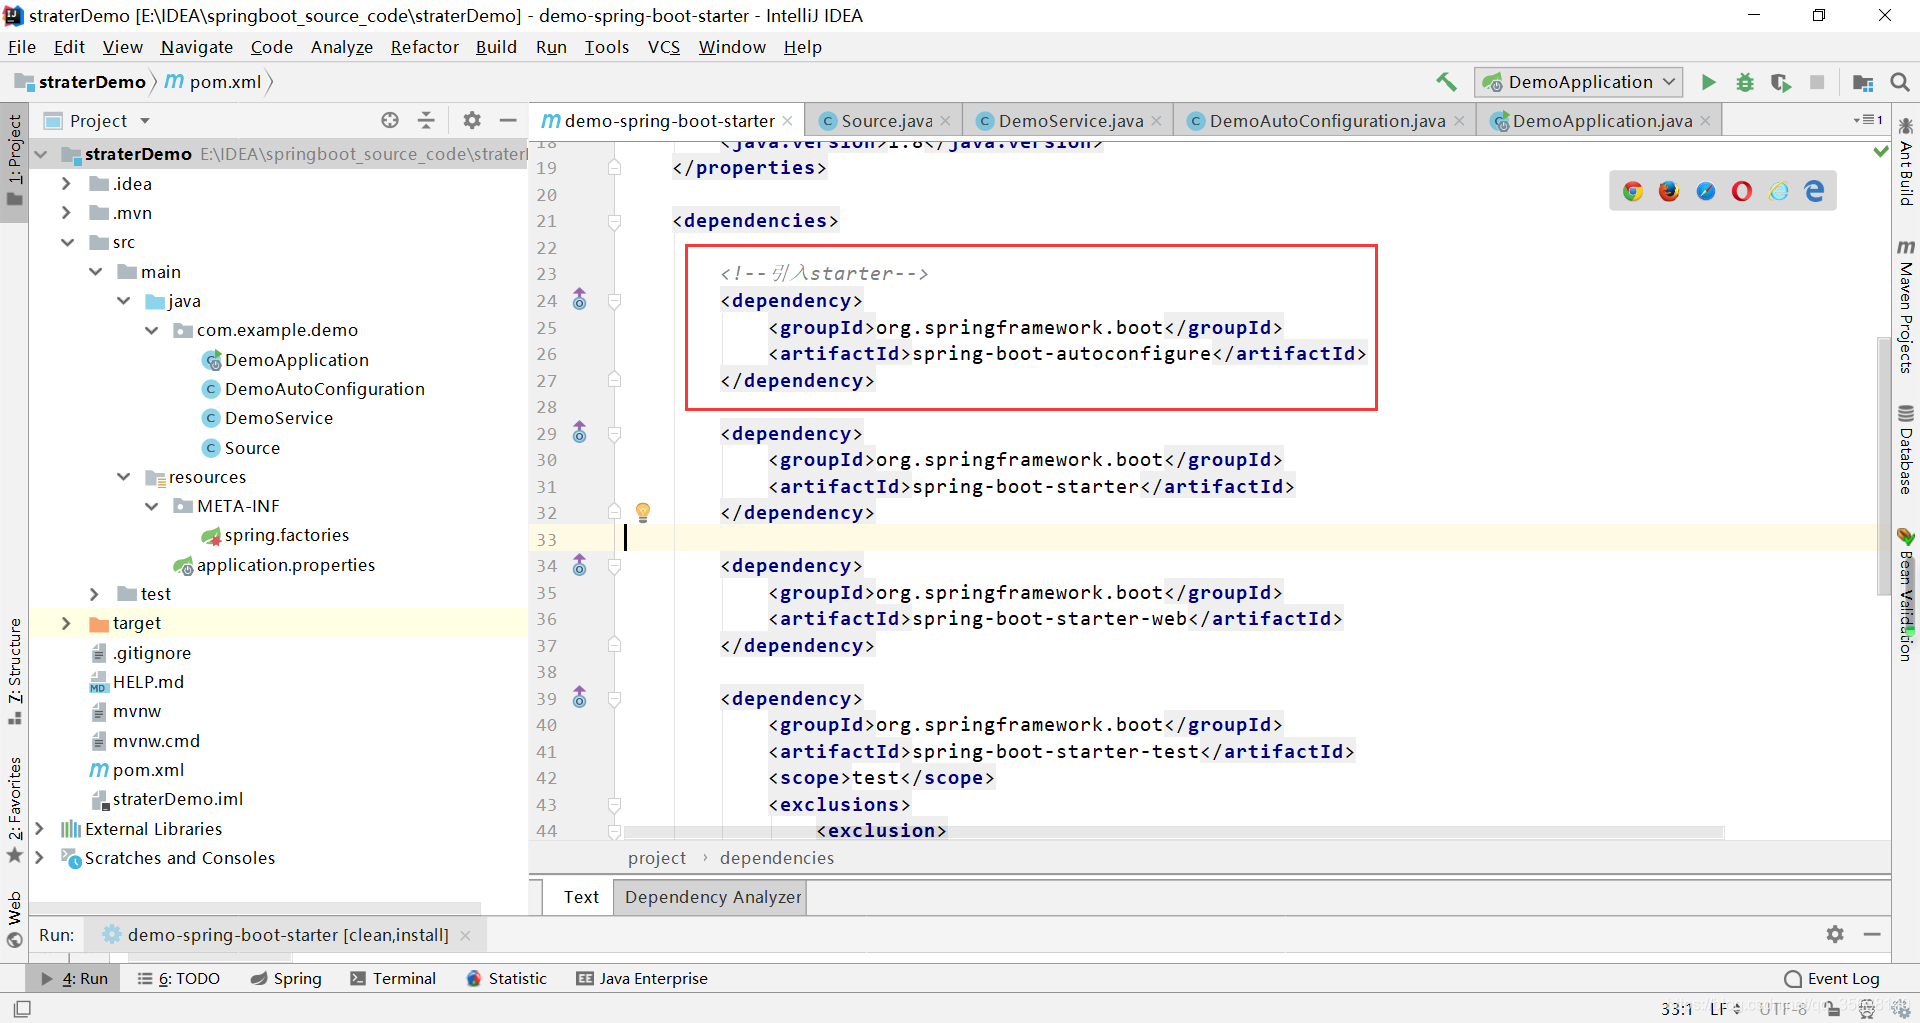Start debugging with the bug icon

click(x=1745, y=82)
